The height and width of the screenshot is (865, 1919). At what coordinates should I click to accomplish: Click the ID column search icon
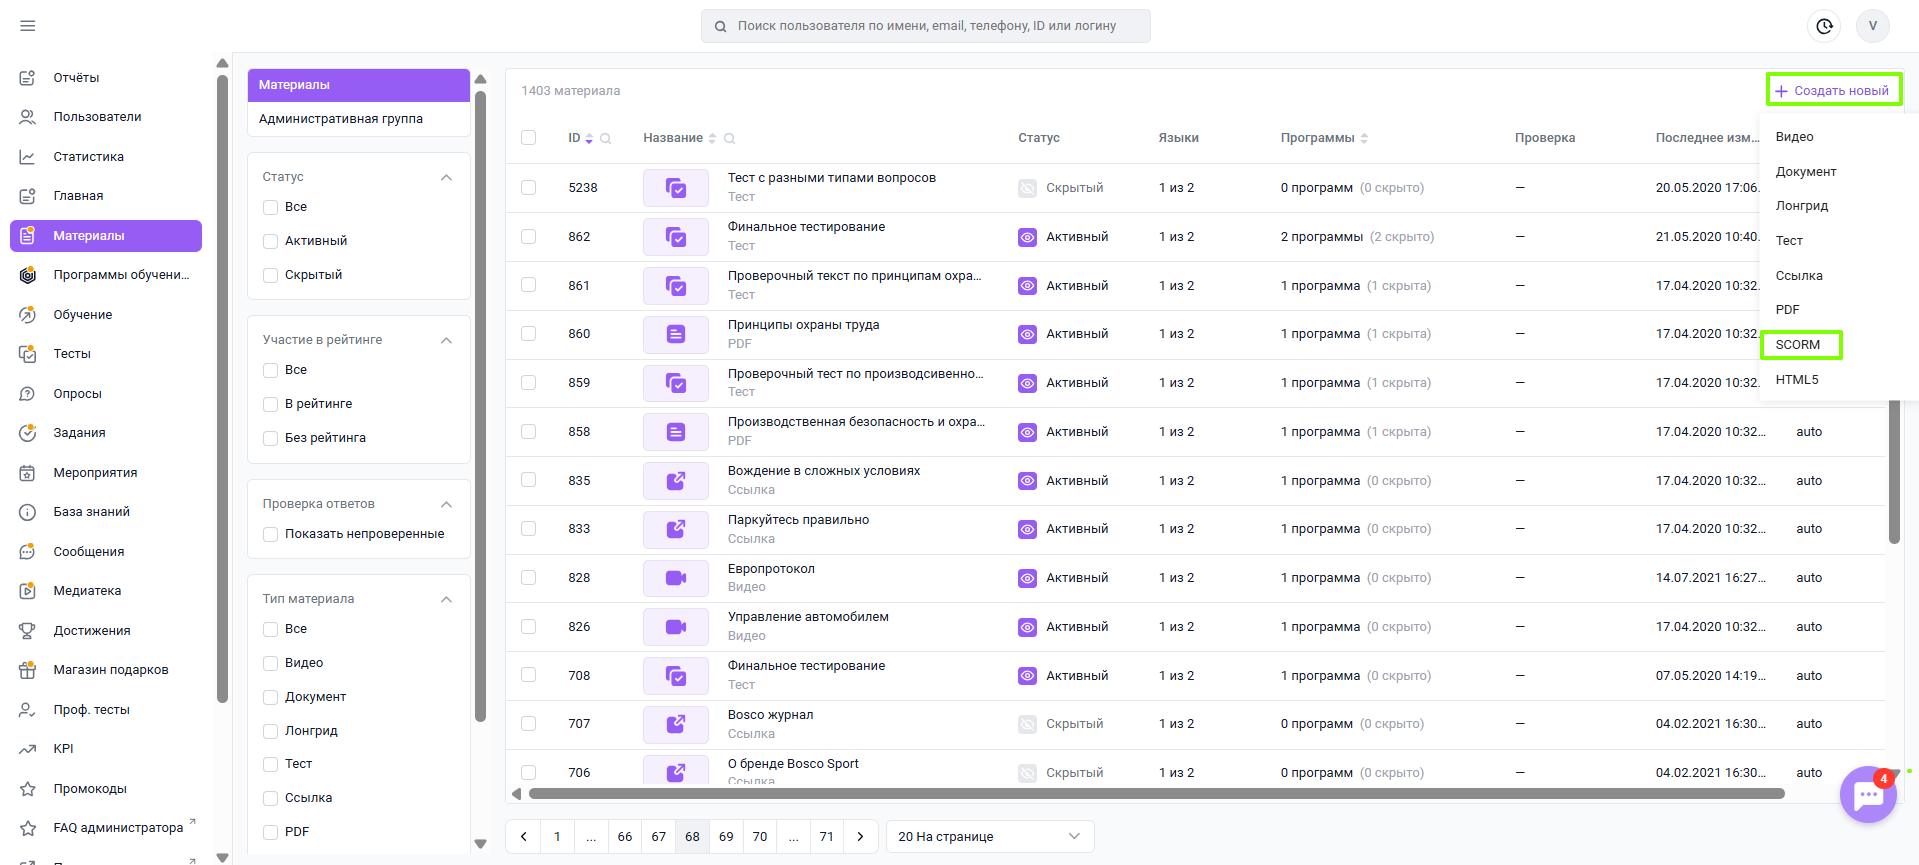pyautogui.click(x=605, y=139)
